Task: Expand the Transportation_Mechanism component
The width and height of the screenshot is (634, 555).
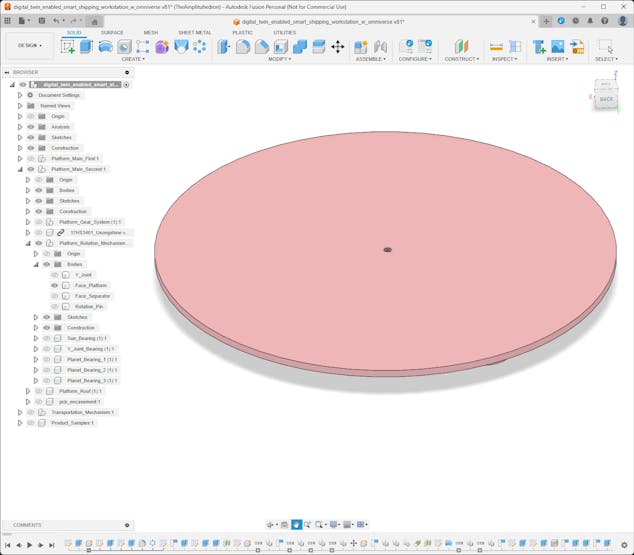Action: pyautogui.click(x=19, y=412)
